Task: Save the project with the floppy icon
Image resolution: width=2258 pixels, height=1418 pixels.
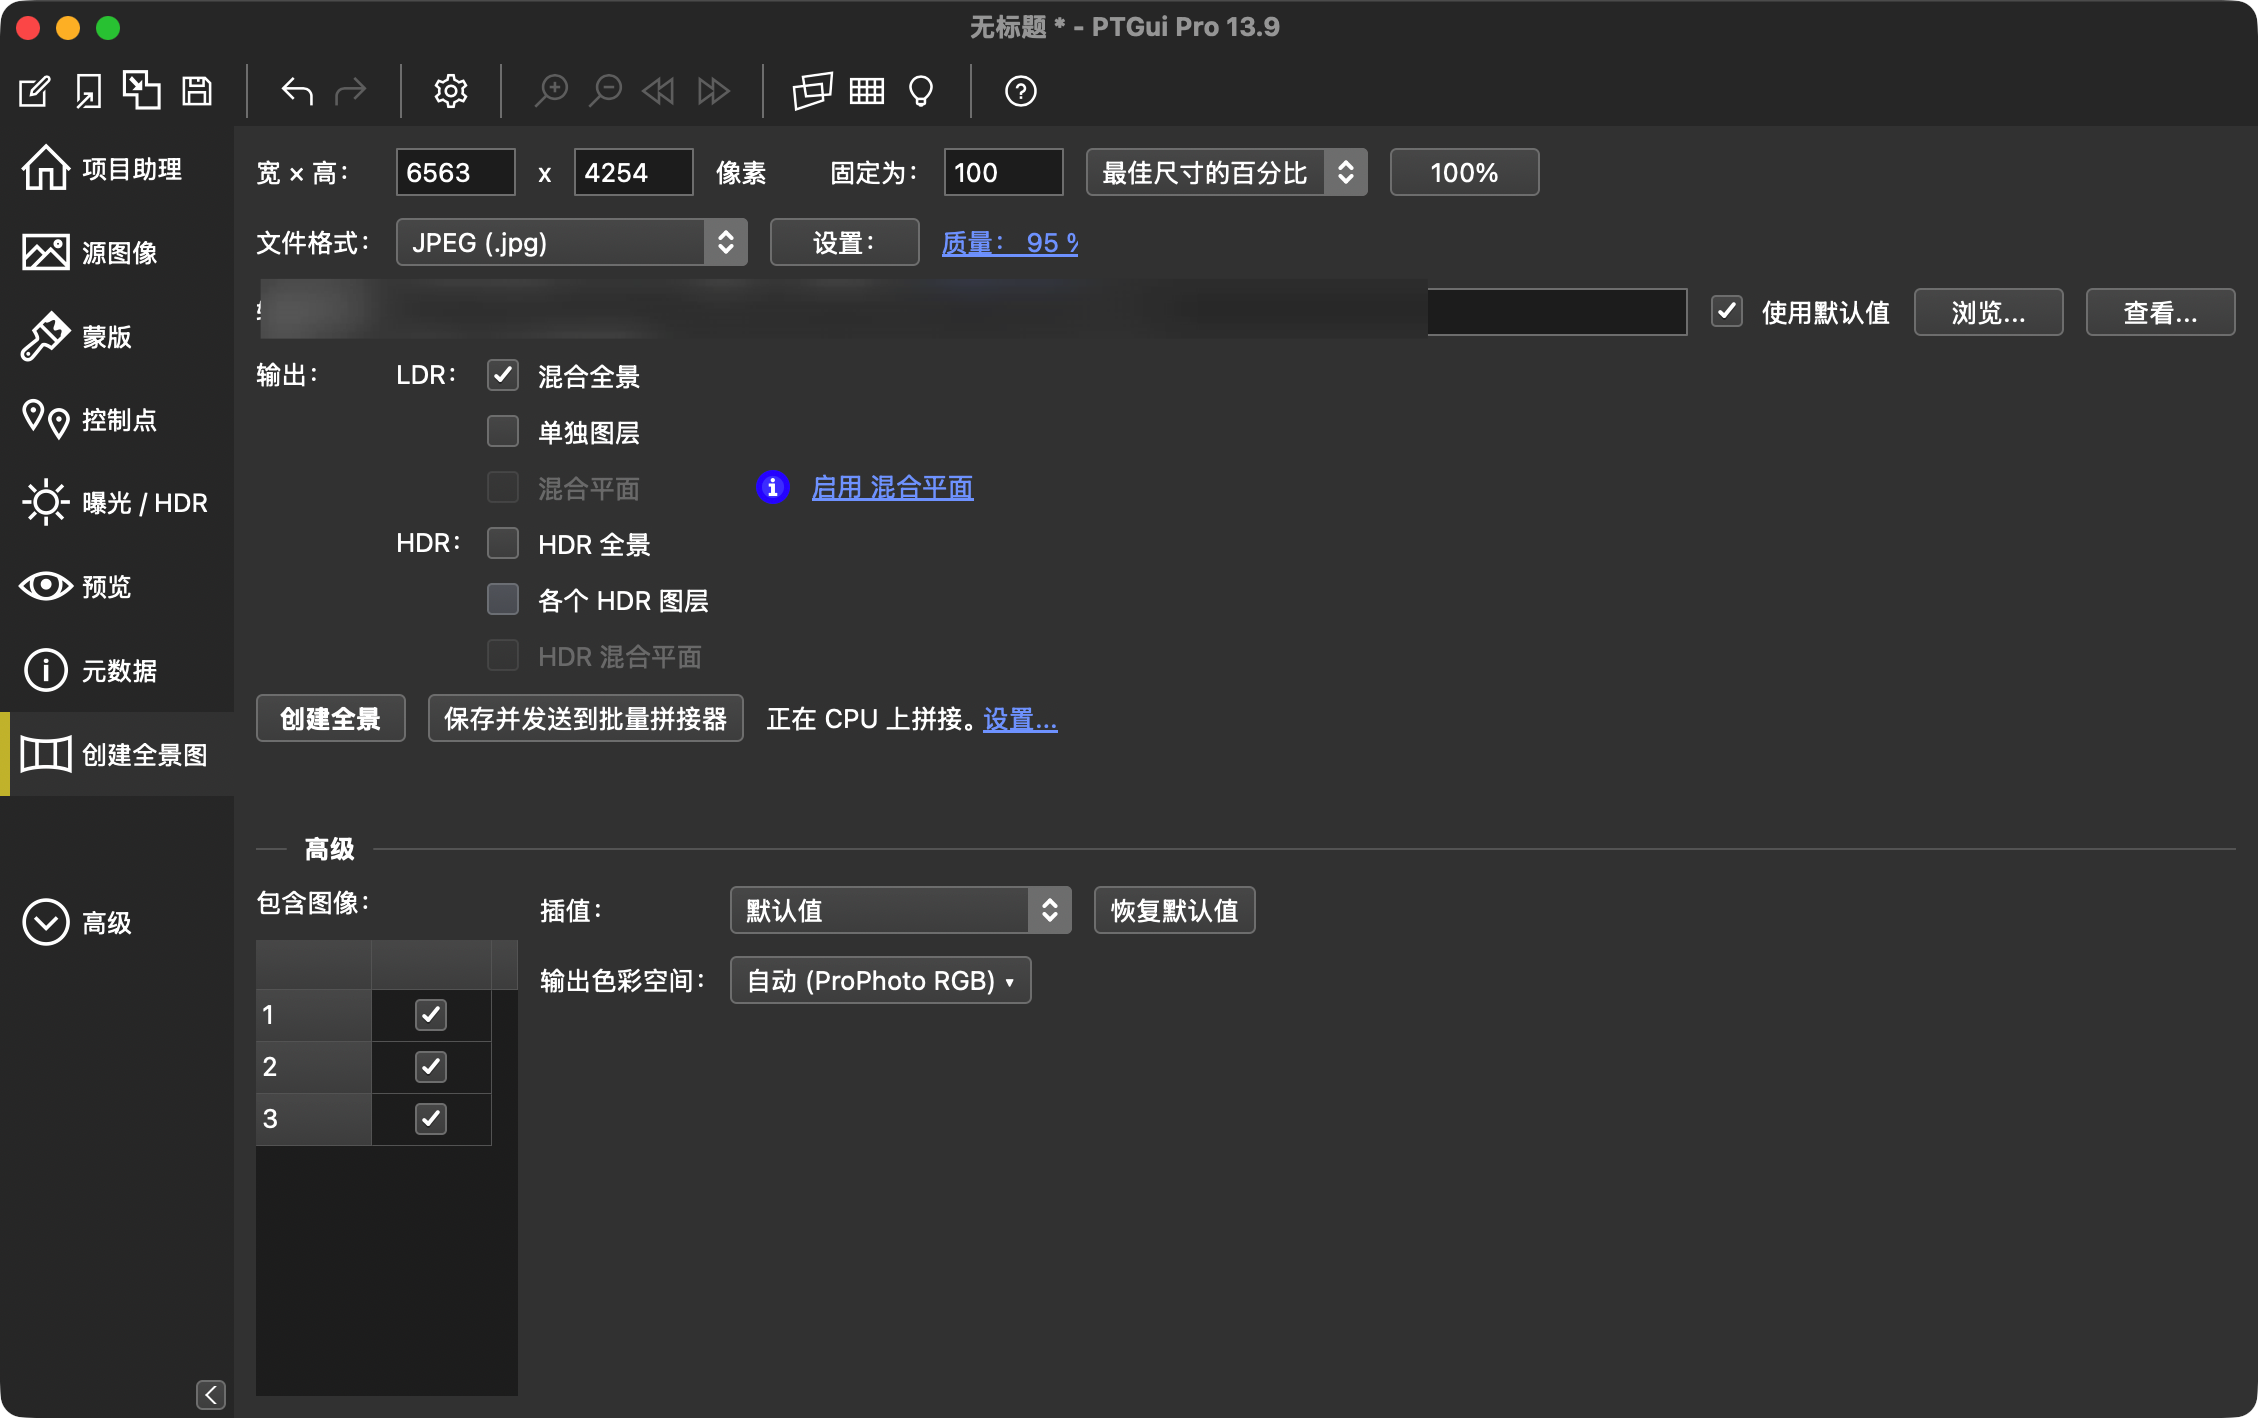Action: [197, 91]
